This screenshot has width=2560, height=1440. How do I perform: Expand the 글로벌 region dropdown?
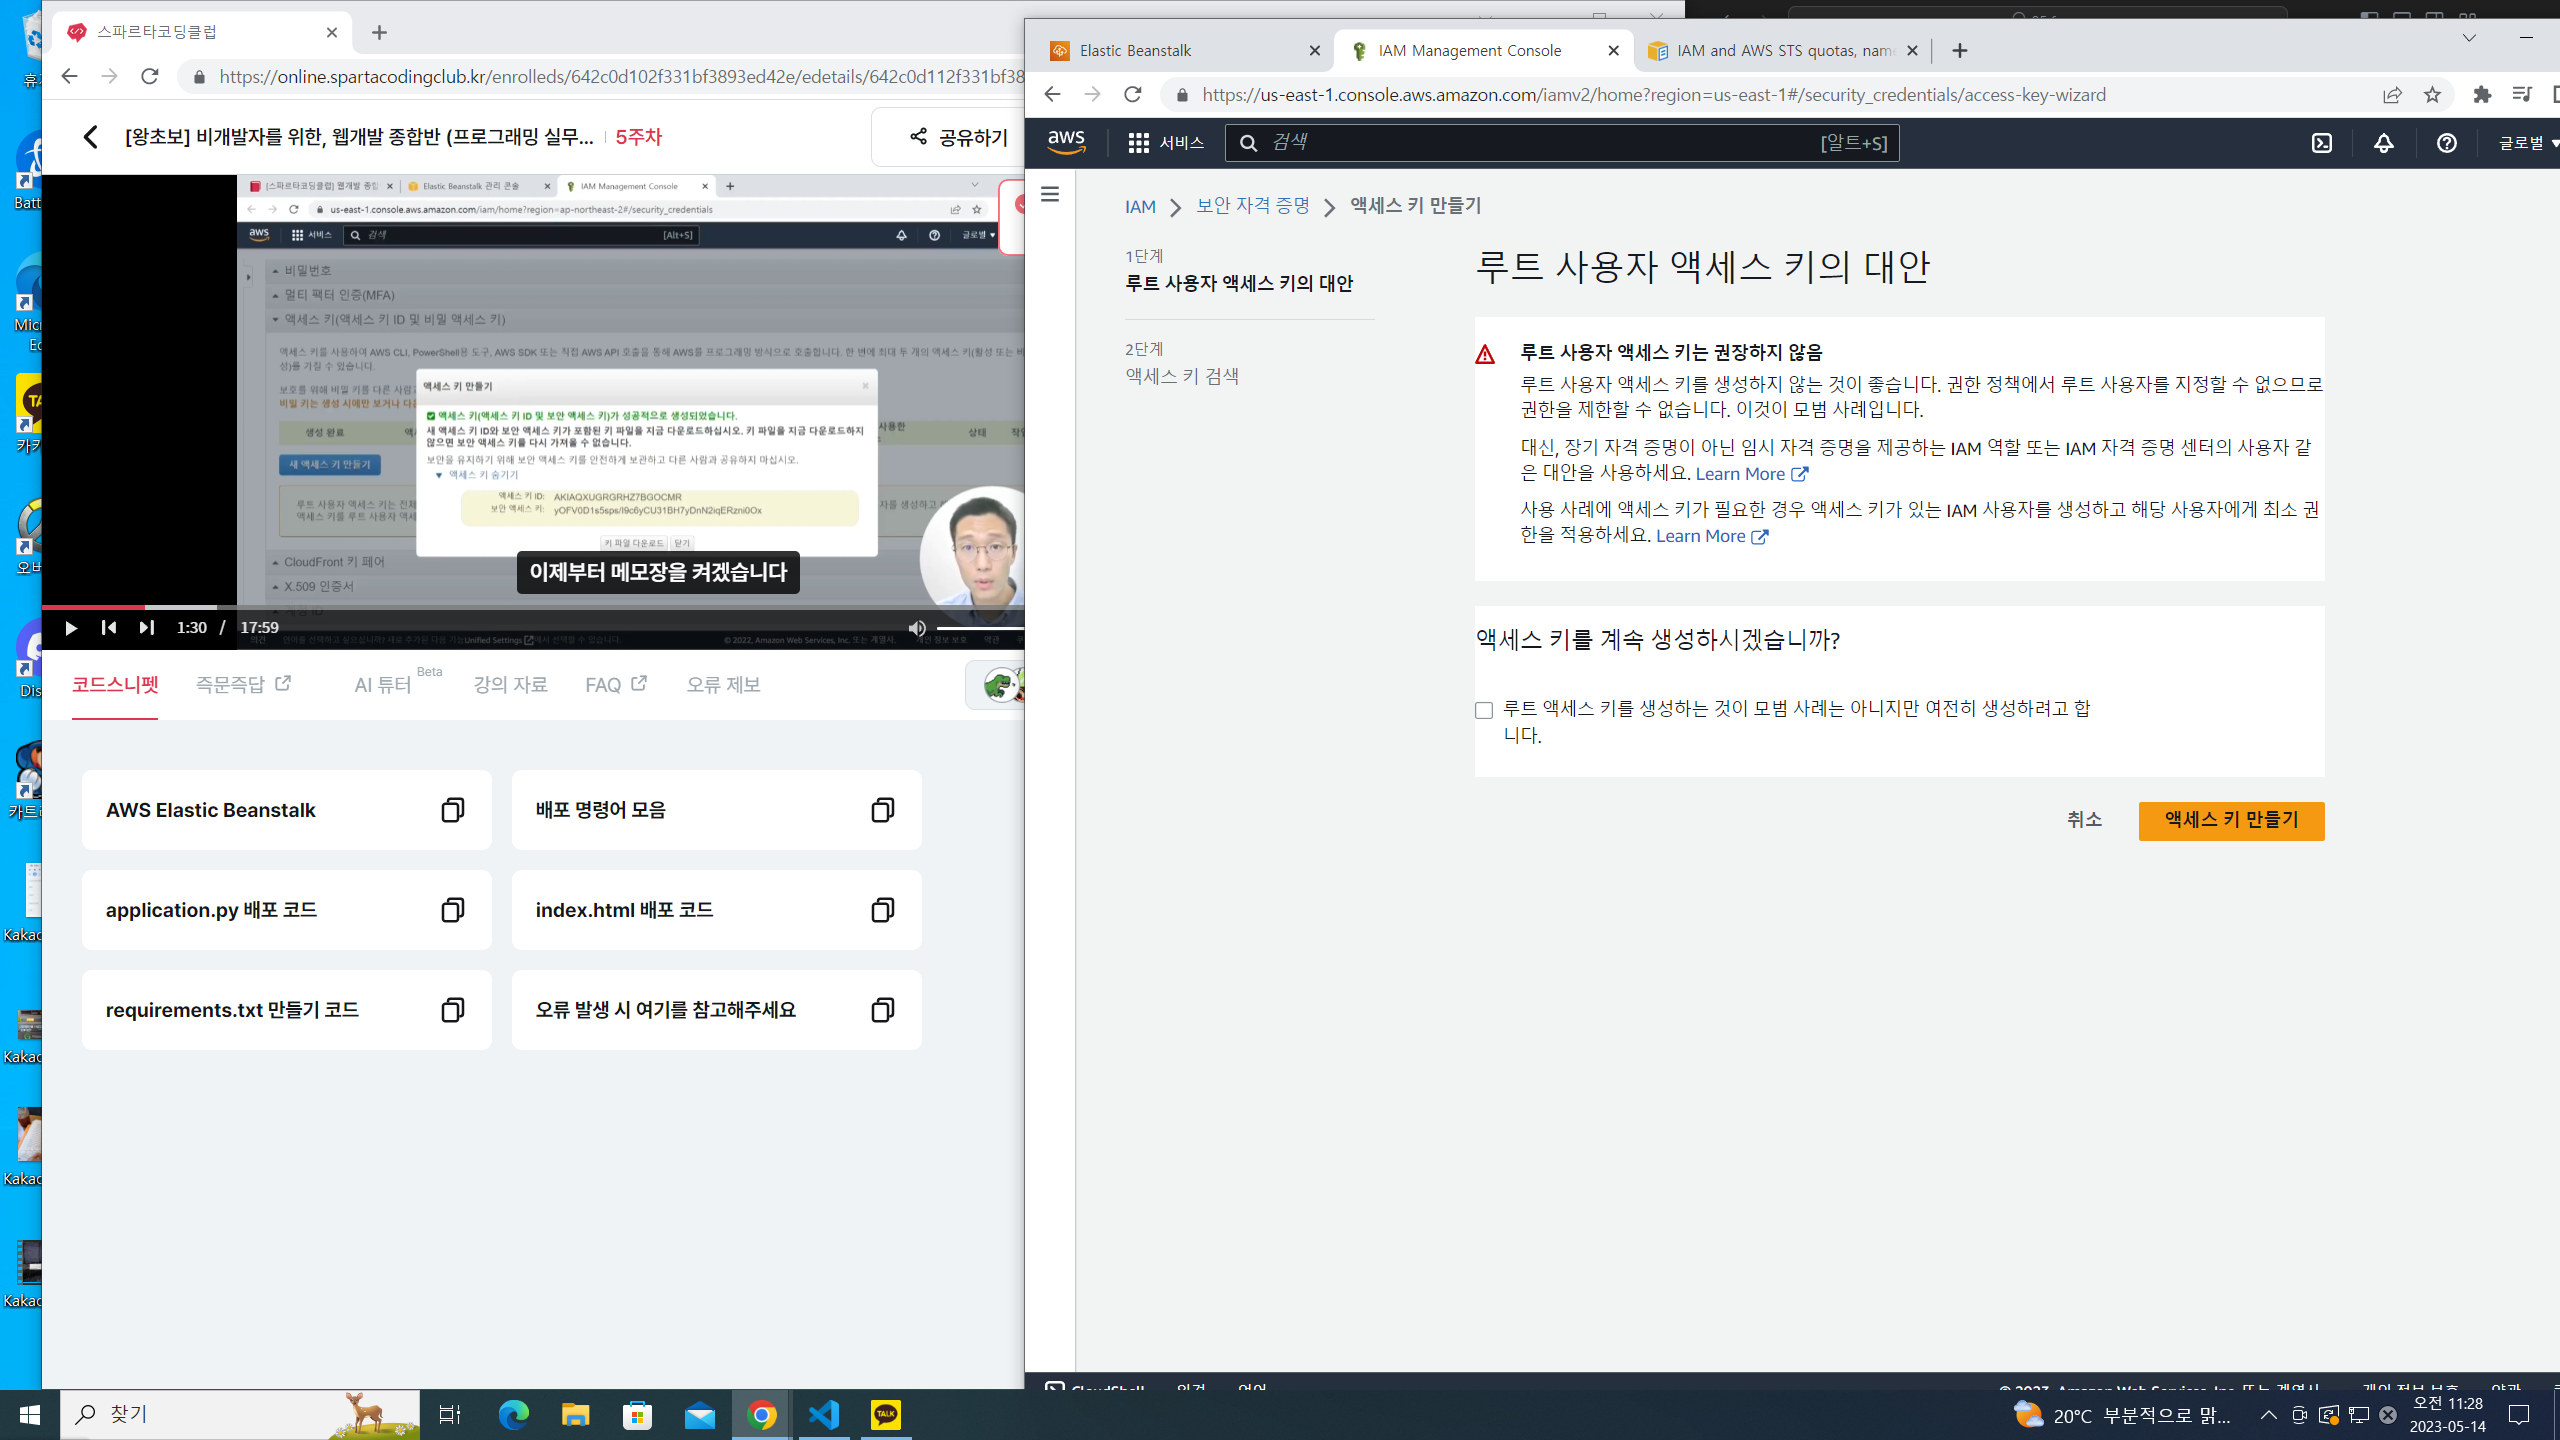(2528, 143)
